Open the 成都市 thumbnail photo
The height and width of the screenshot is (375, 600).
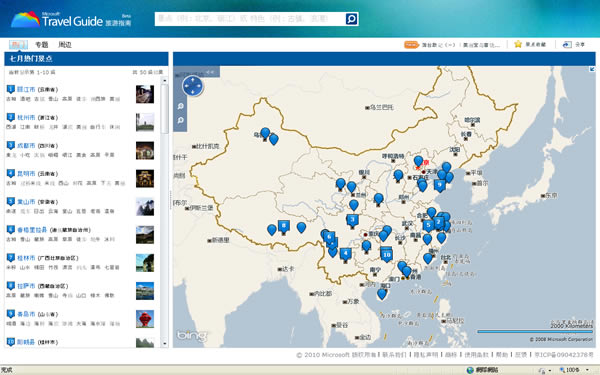(145, 151)
